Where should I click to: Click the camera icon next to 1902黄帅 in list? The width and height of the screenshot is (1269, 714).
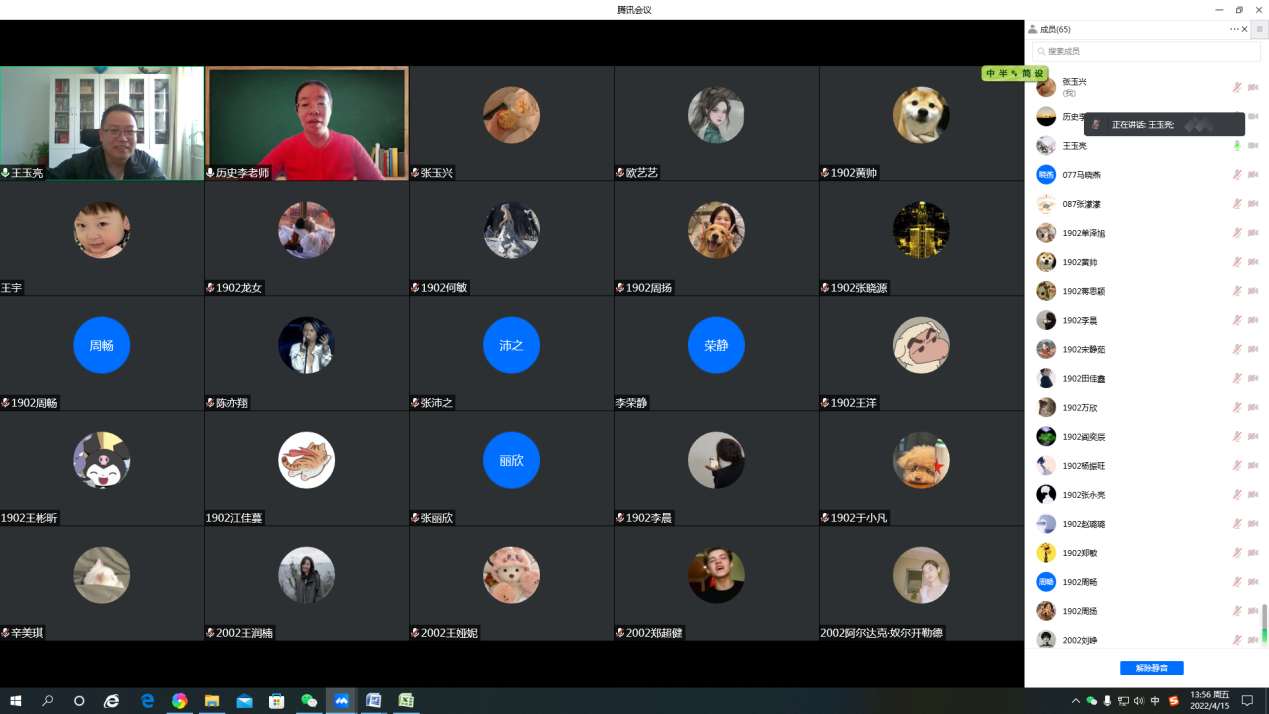point(1253,262)
